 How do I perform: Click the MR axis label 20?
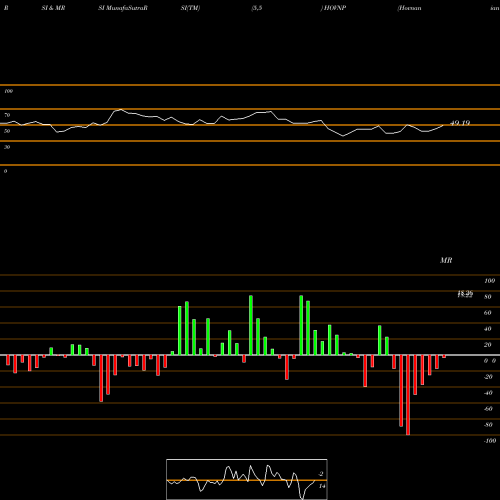488,345
